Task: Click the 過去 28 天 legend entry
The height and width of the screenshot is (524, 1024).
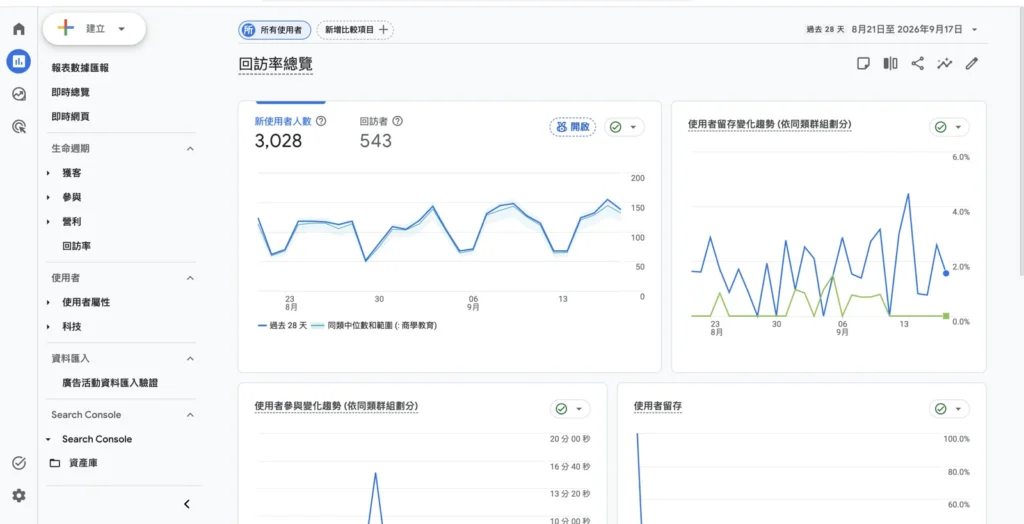Action: [x=282, y=325]
